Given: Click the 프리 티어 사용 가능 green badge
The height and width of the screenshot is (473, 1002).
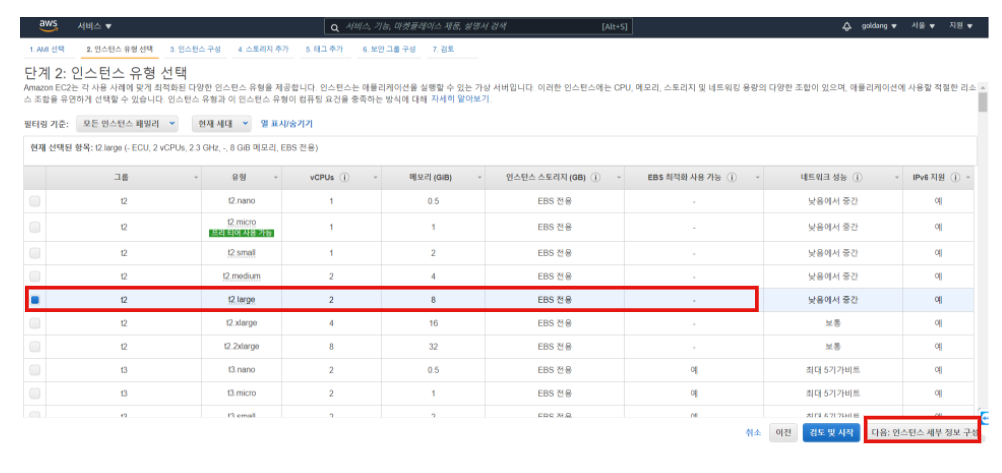Looking at the screenshot, I should click(x=242, y=233).
